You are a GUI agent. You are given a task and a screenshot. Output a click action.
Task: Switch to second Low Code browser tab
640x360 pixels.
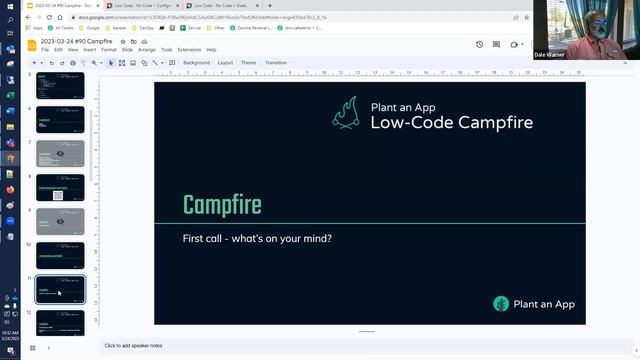[x=143, y=6]
